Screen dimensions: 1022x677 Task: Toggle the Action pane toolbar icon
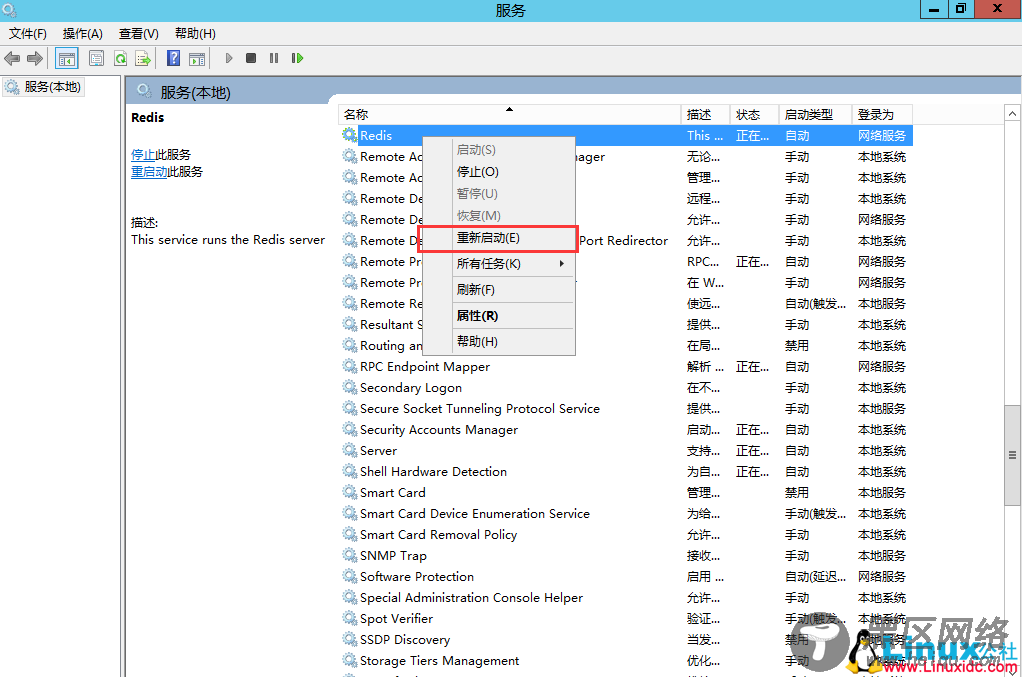197,59
